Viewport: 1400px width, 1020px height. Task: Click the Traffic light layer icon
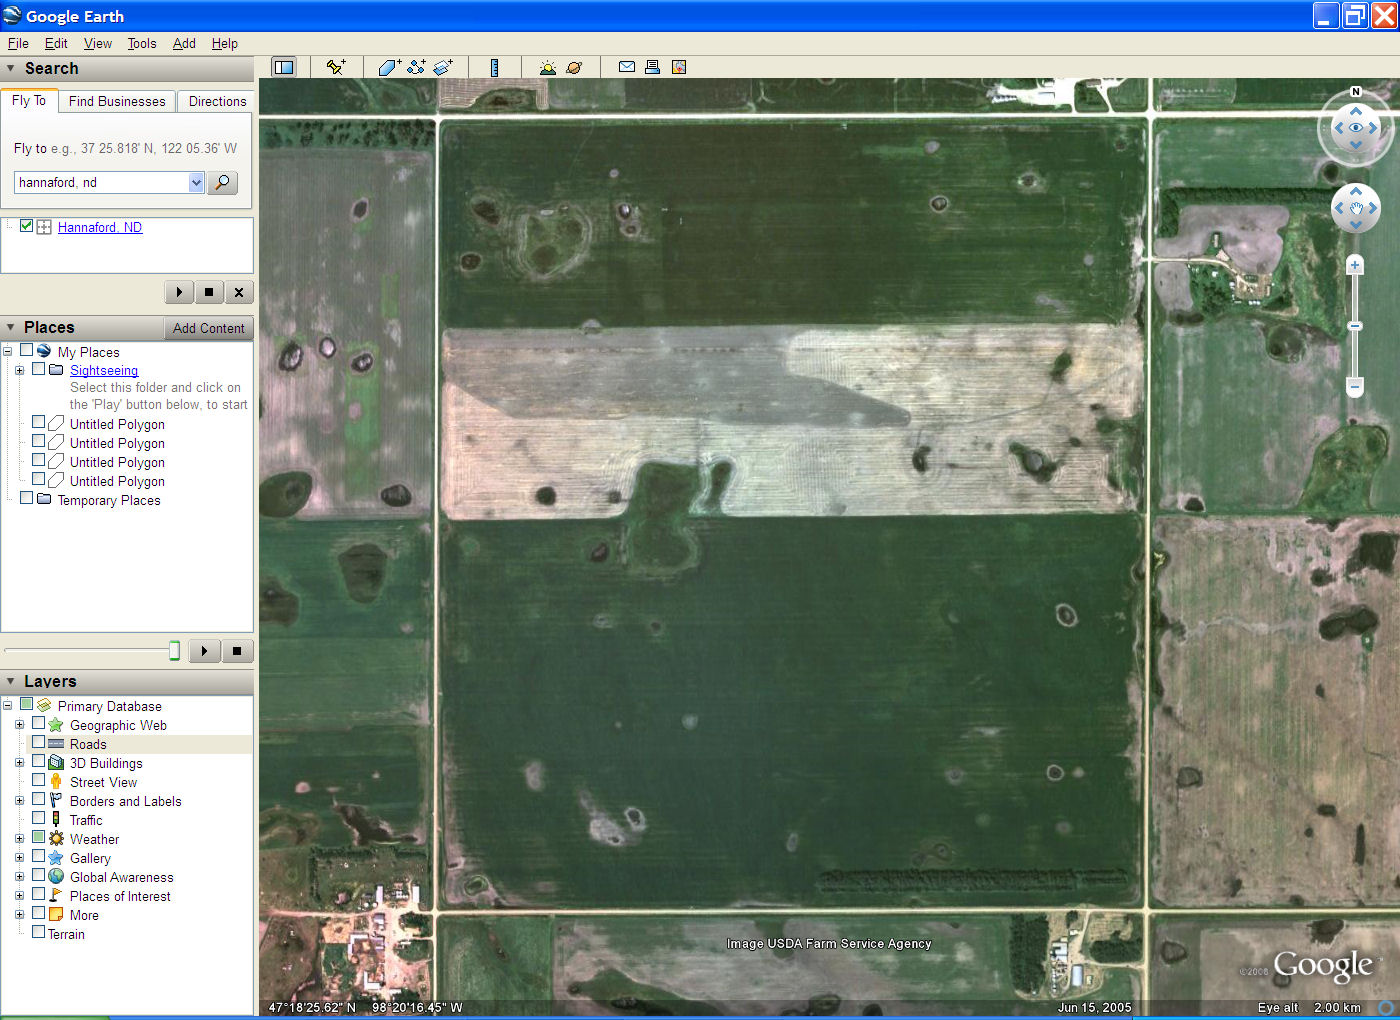point(56,819)
